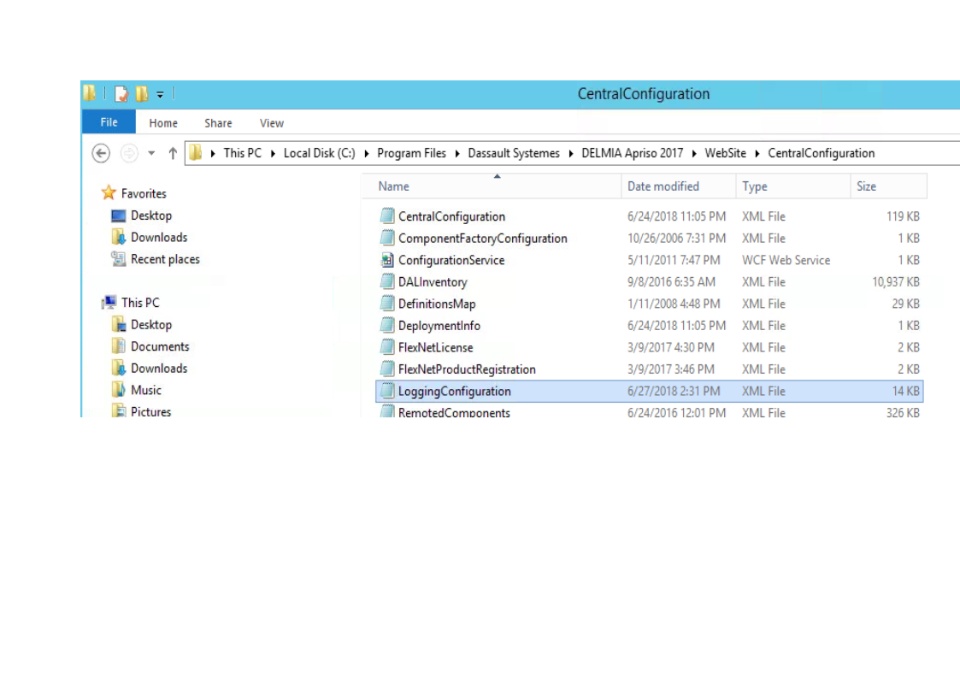Expand the chevron after This PC breadcrumb

273,154
